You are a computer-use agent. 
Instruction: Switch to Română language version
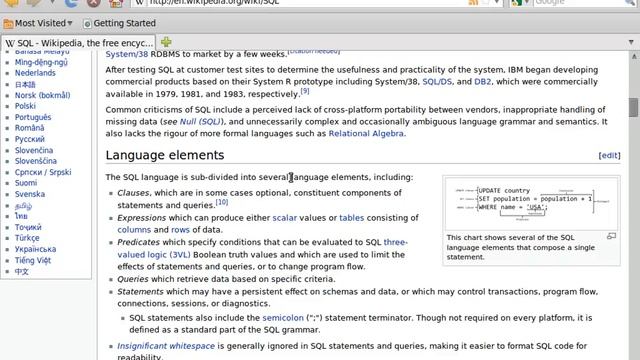click(x=29, y=128)
